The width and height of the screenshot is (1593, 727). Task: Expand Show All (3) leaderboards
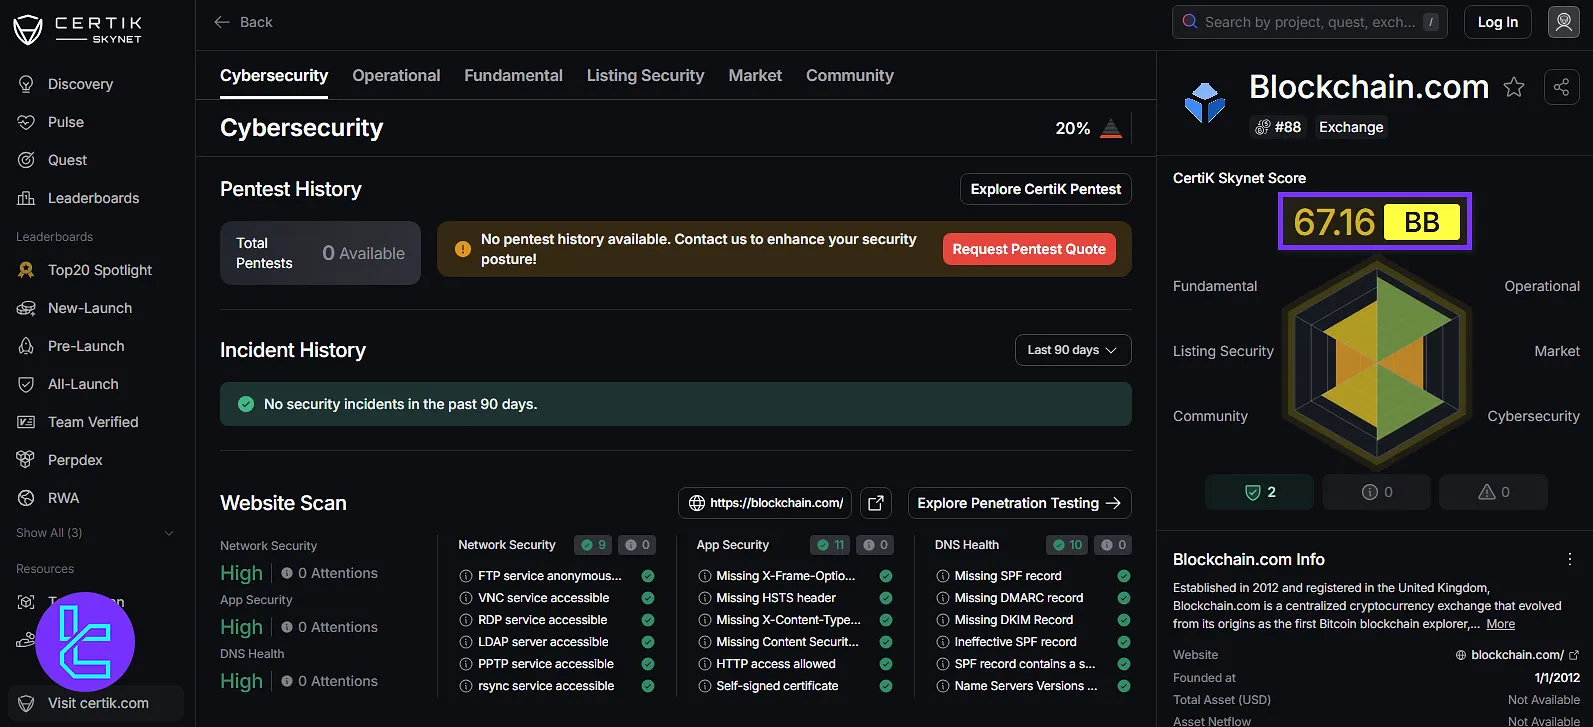tap(95, 533)
